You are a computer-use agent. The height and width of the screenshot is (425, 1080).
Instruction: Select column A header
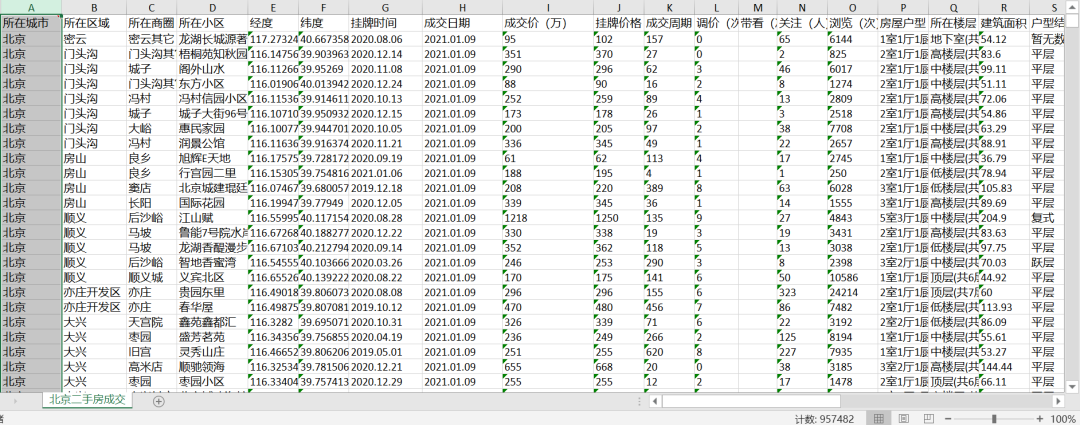pyautogui.click(x=31, y=8)
